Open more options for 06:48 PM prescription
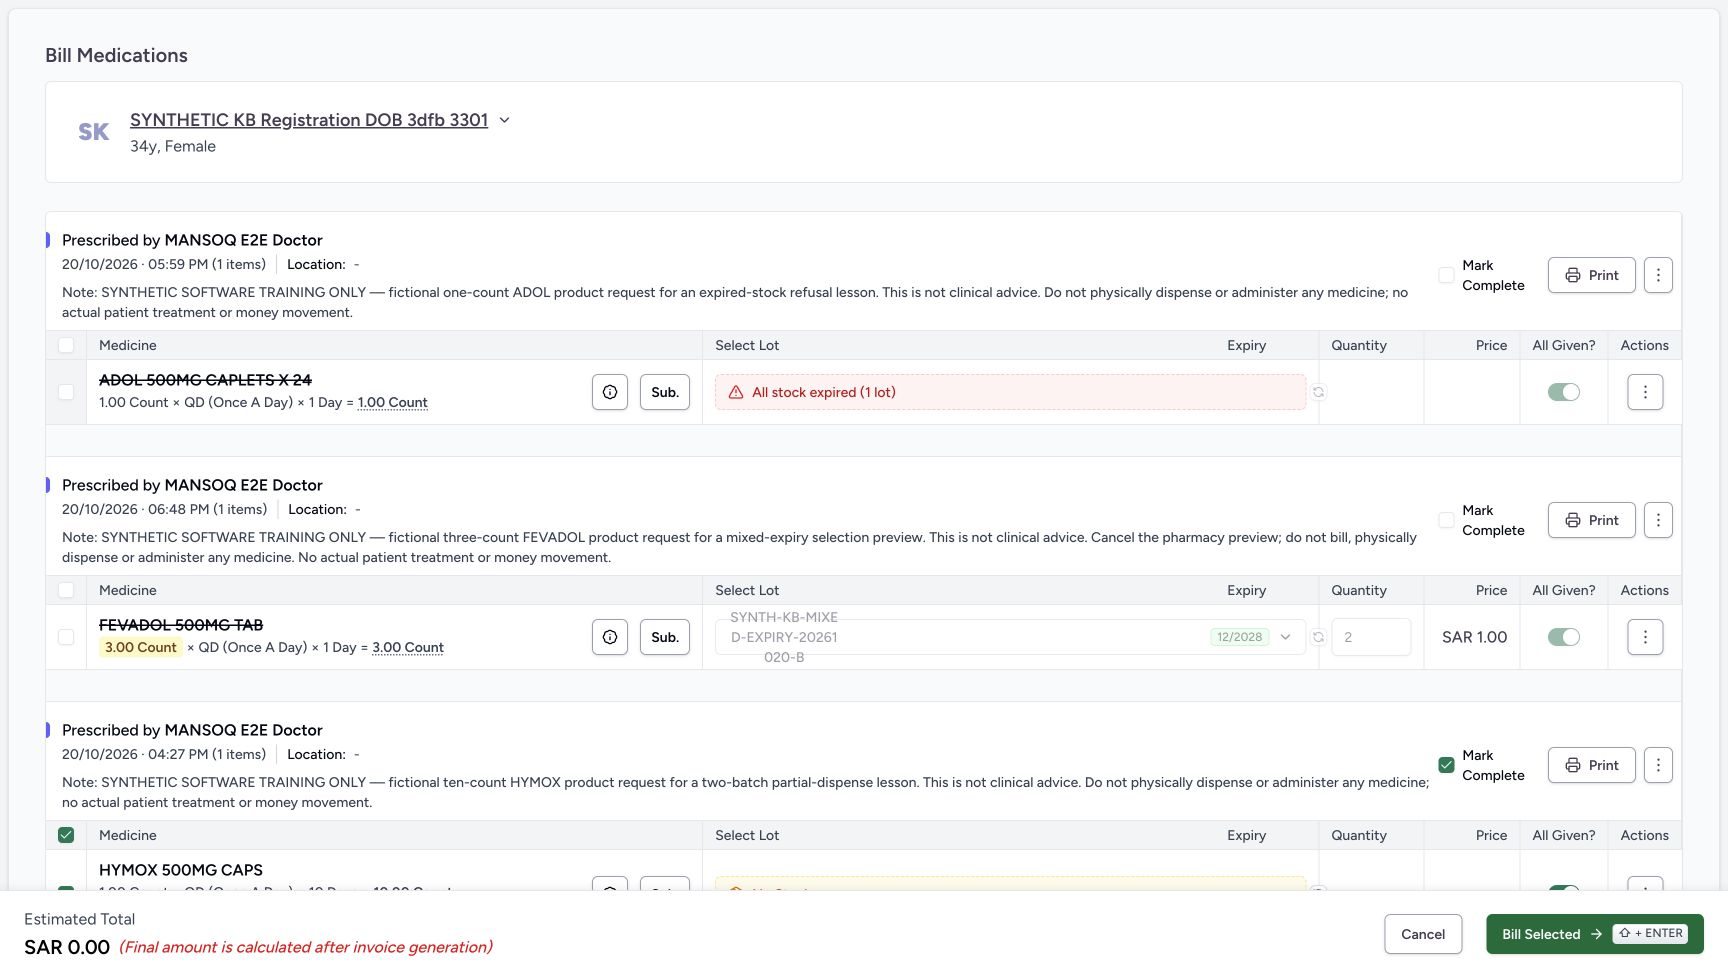Image resolution: width=1728 pixels, height=977 pixels. pyautogui.click(x=1658, y=520)
